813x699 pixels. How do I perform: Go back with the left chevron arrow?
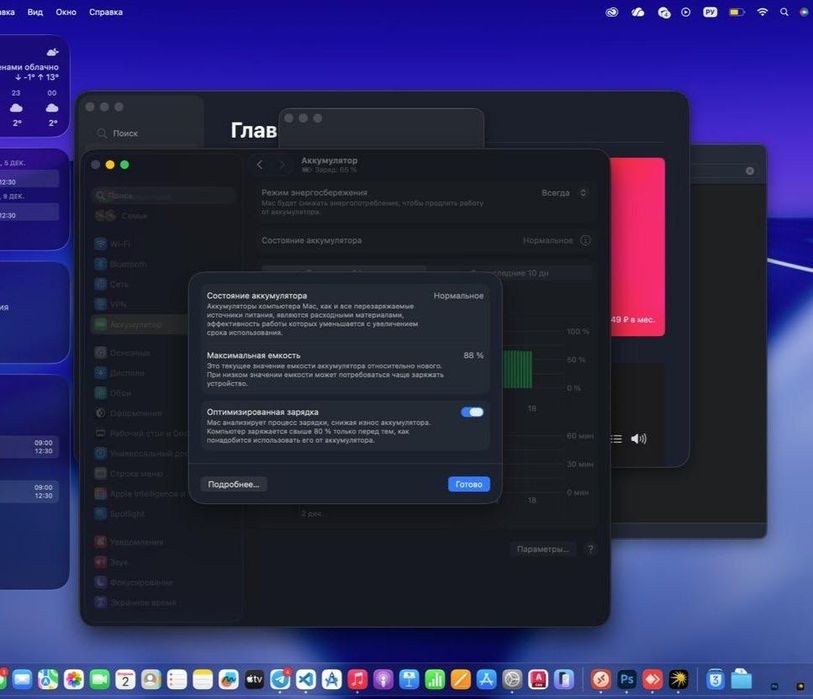[x=260, y=165]
